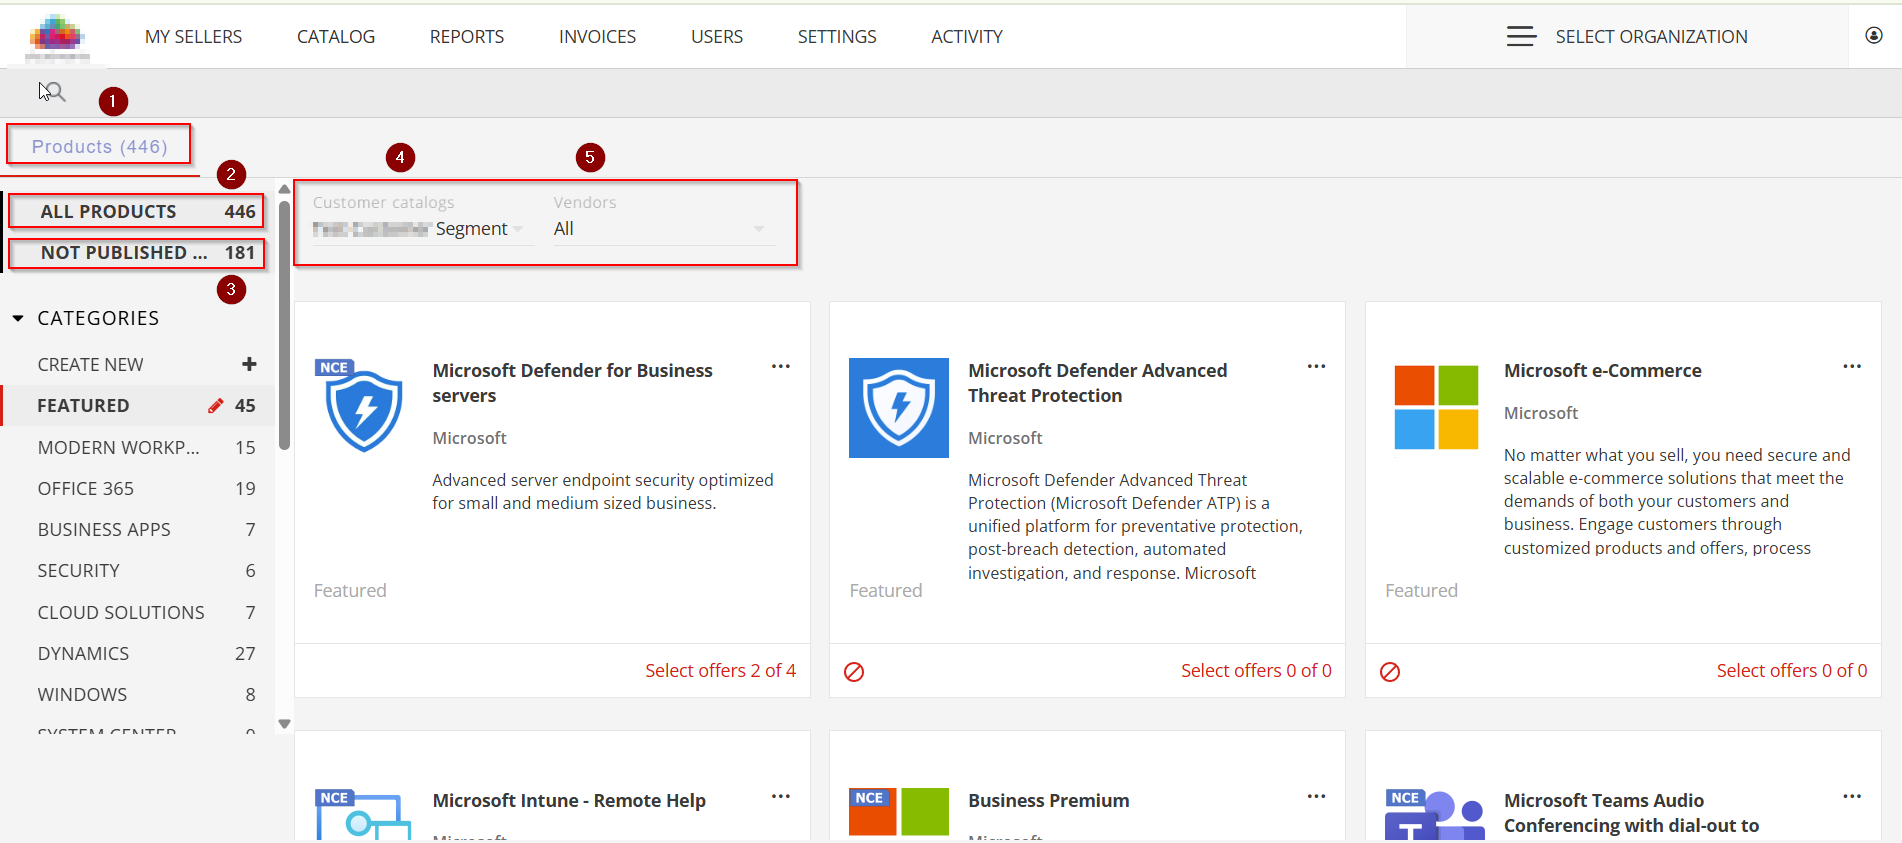Click the Defender for Business servers shield logo
The image size is (1902, 843).
pos(362,406)
